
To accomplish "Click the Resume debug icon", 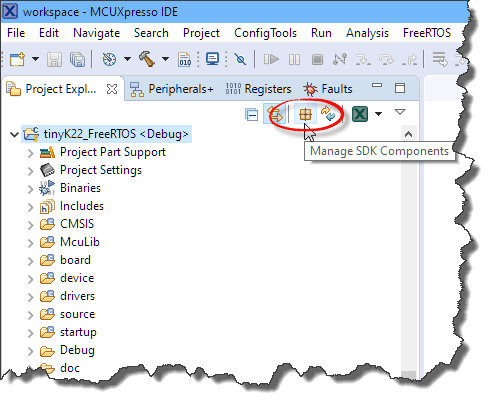I will [x=271, y=59].
